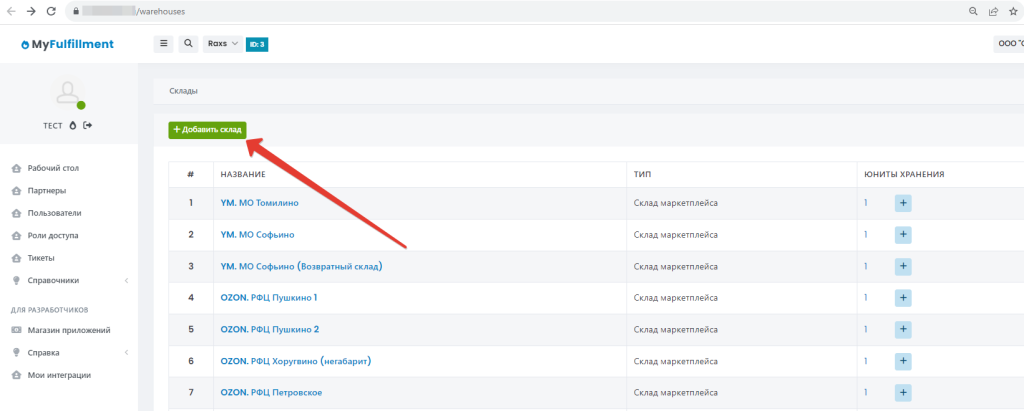1024x411 pixels.
Task: Add storage unit for YM. МО Томилино
Action: [902, 203]
